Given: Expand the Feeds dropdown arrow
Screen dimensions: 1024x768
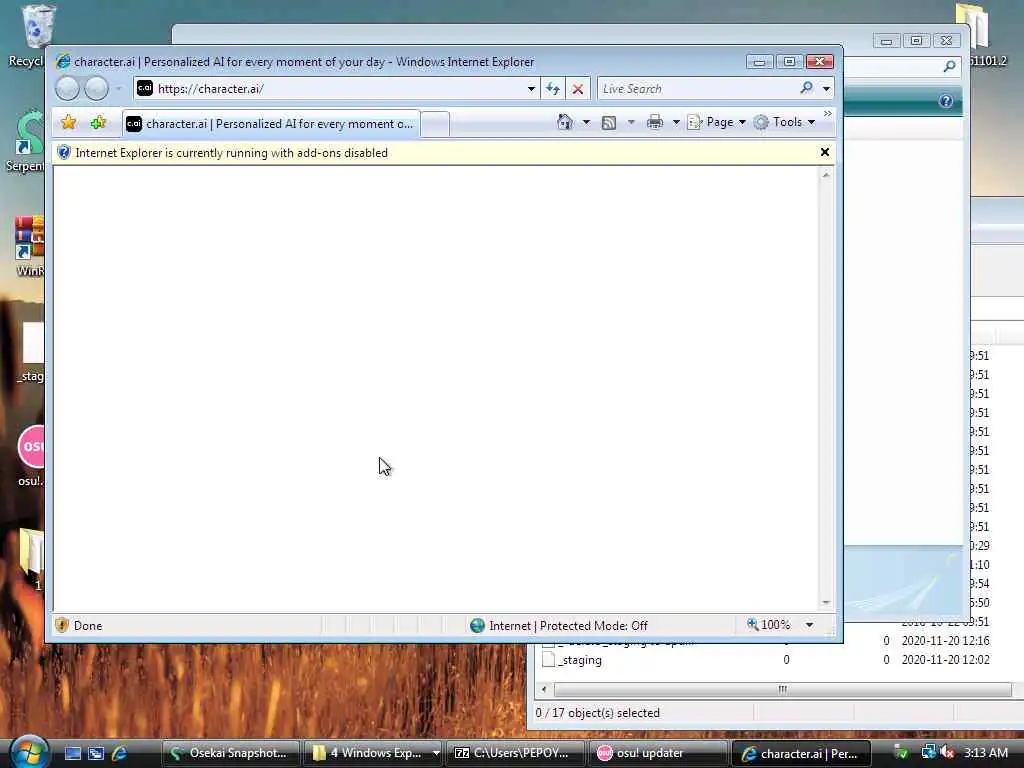Looking at the screenshot, I should [631, 122].
